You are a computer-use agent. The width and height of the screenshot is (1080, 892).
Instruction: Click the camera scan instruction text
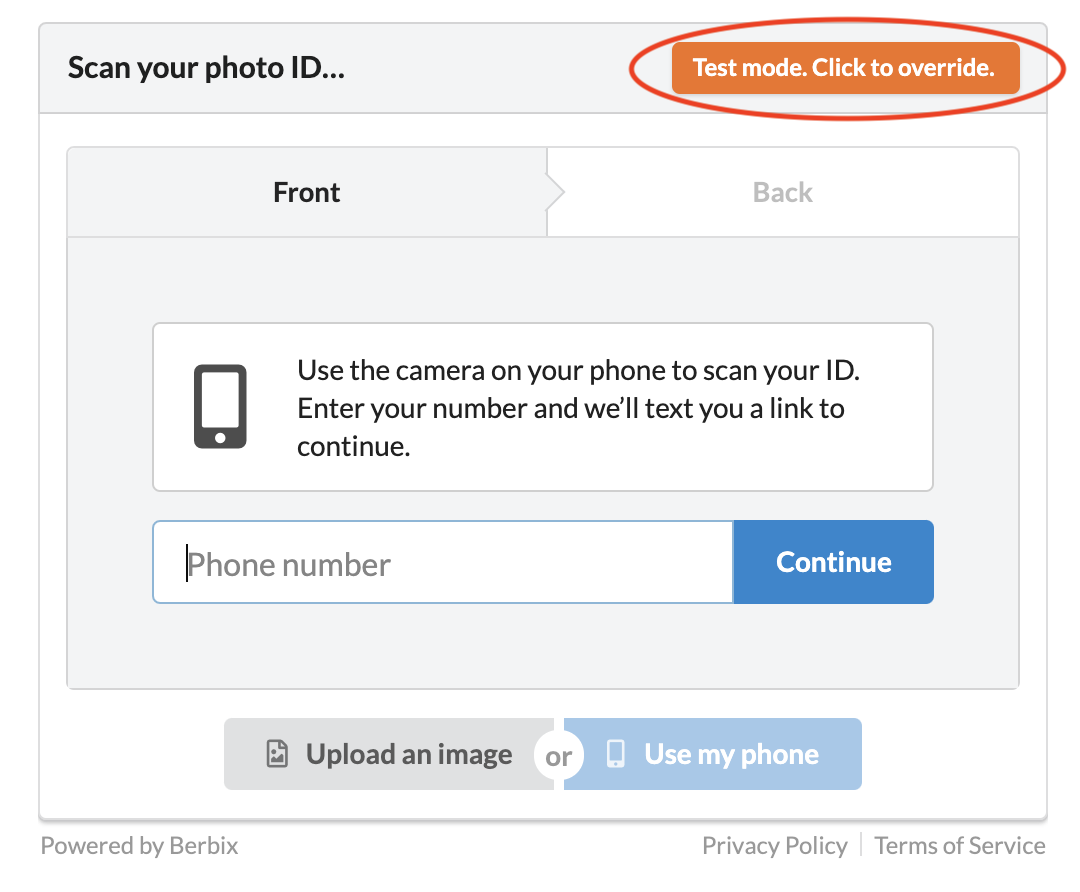579,408
